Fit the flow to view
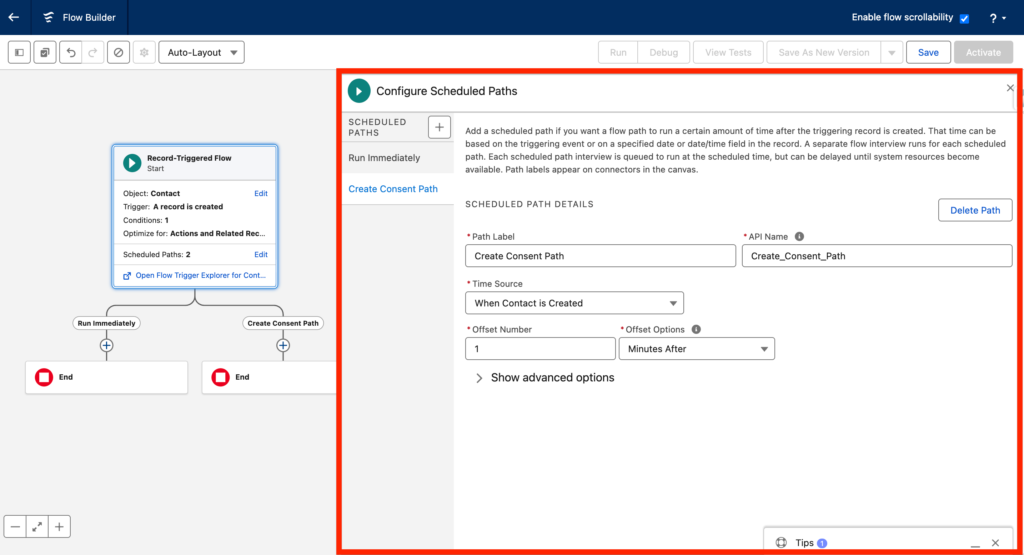This screenshot has height=555, width=1024. [x=37, y=526]
